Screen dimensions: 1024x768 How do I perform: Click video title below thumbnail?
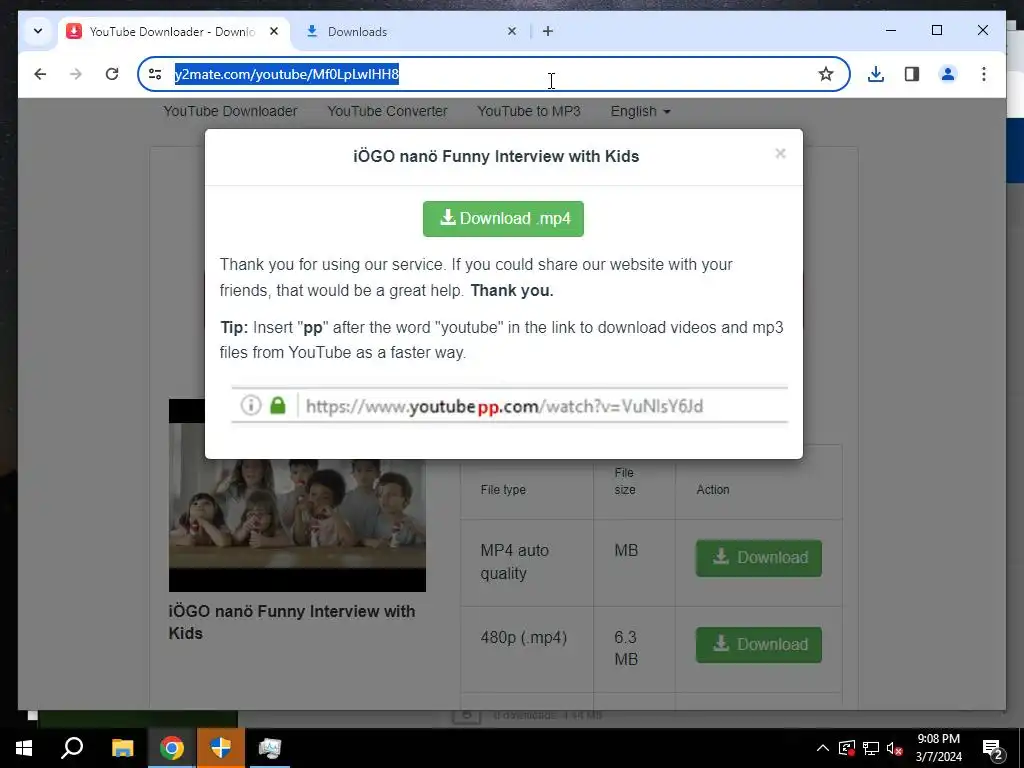pos(292,622)
